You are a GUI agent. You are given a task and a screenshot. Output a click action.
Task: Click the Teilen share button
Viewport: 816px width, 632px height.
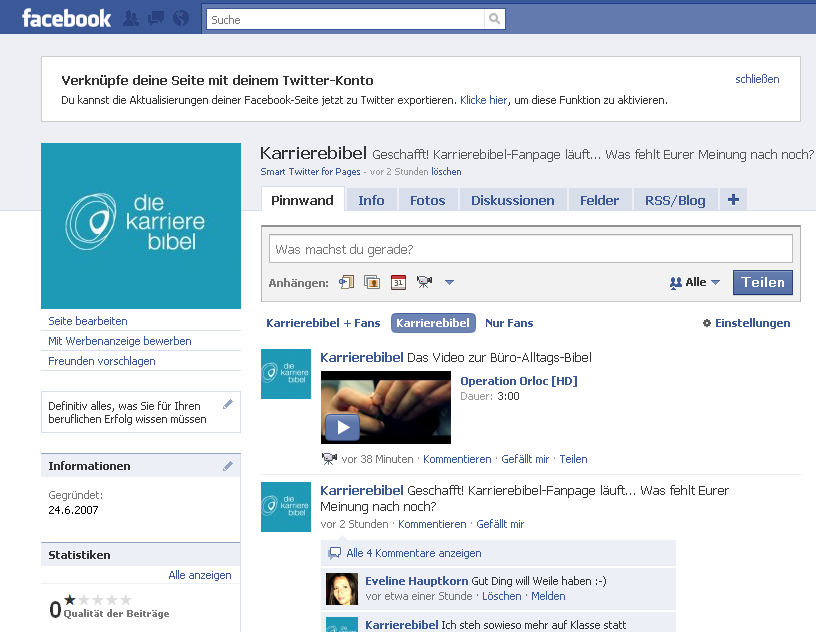click(762, 282)
